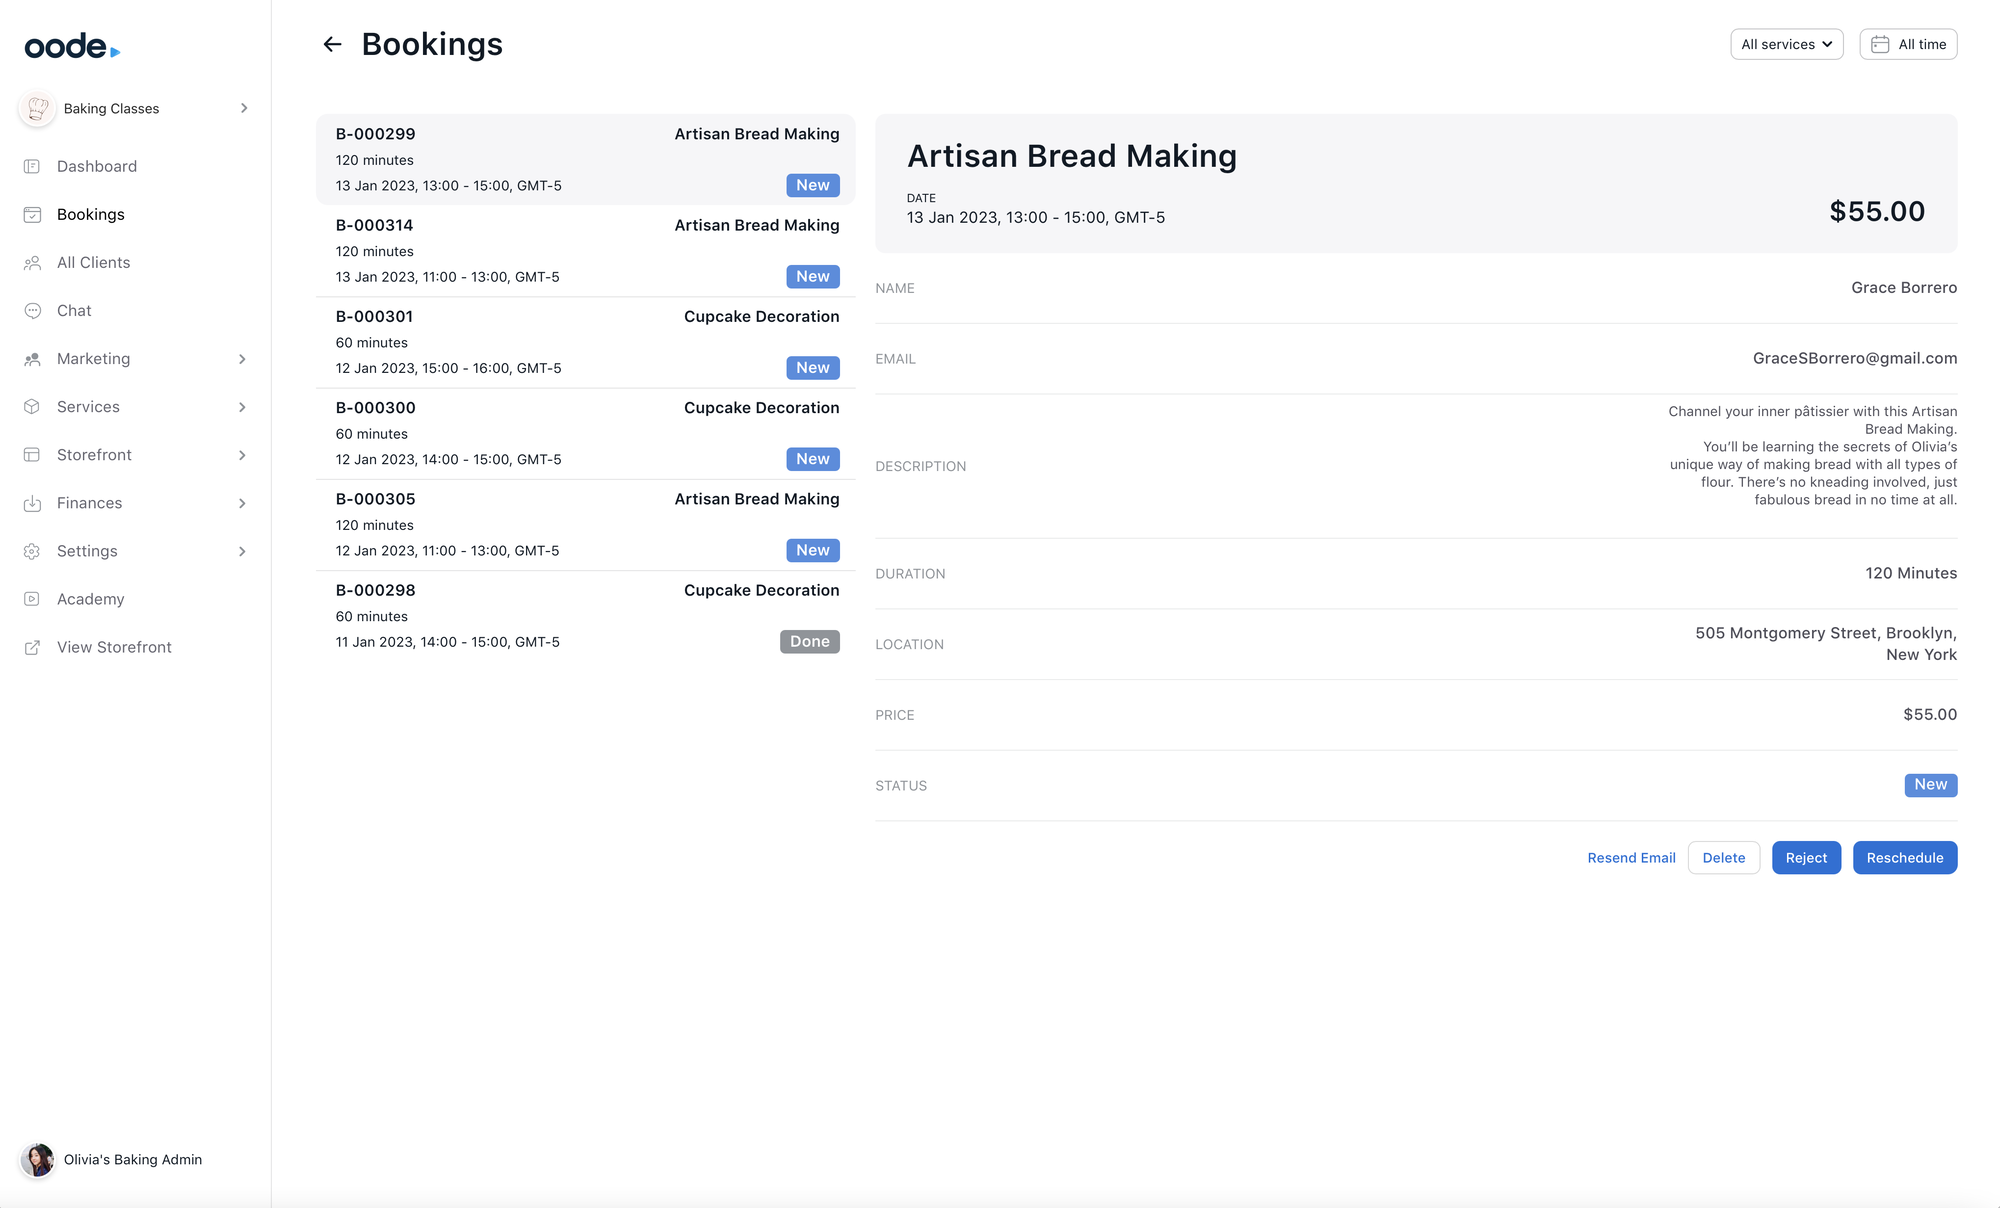Go to the Bookings menu item
The image size is (2000, 1208).
point(91,214)
